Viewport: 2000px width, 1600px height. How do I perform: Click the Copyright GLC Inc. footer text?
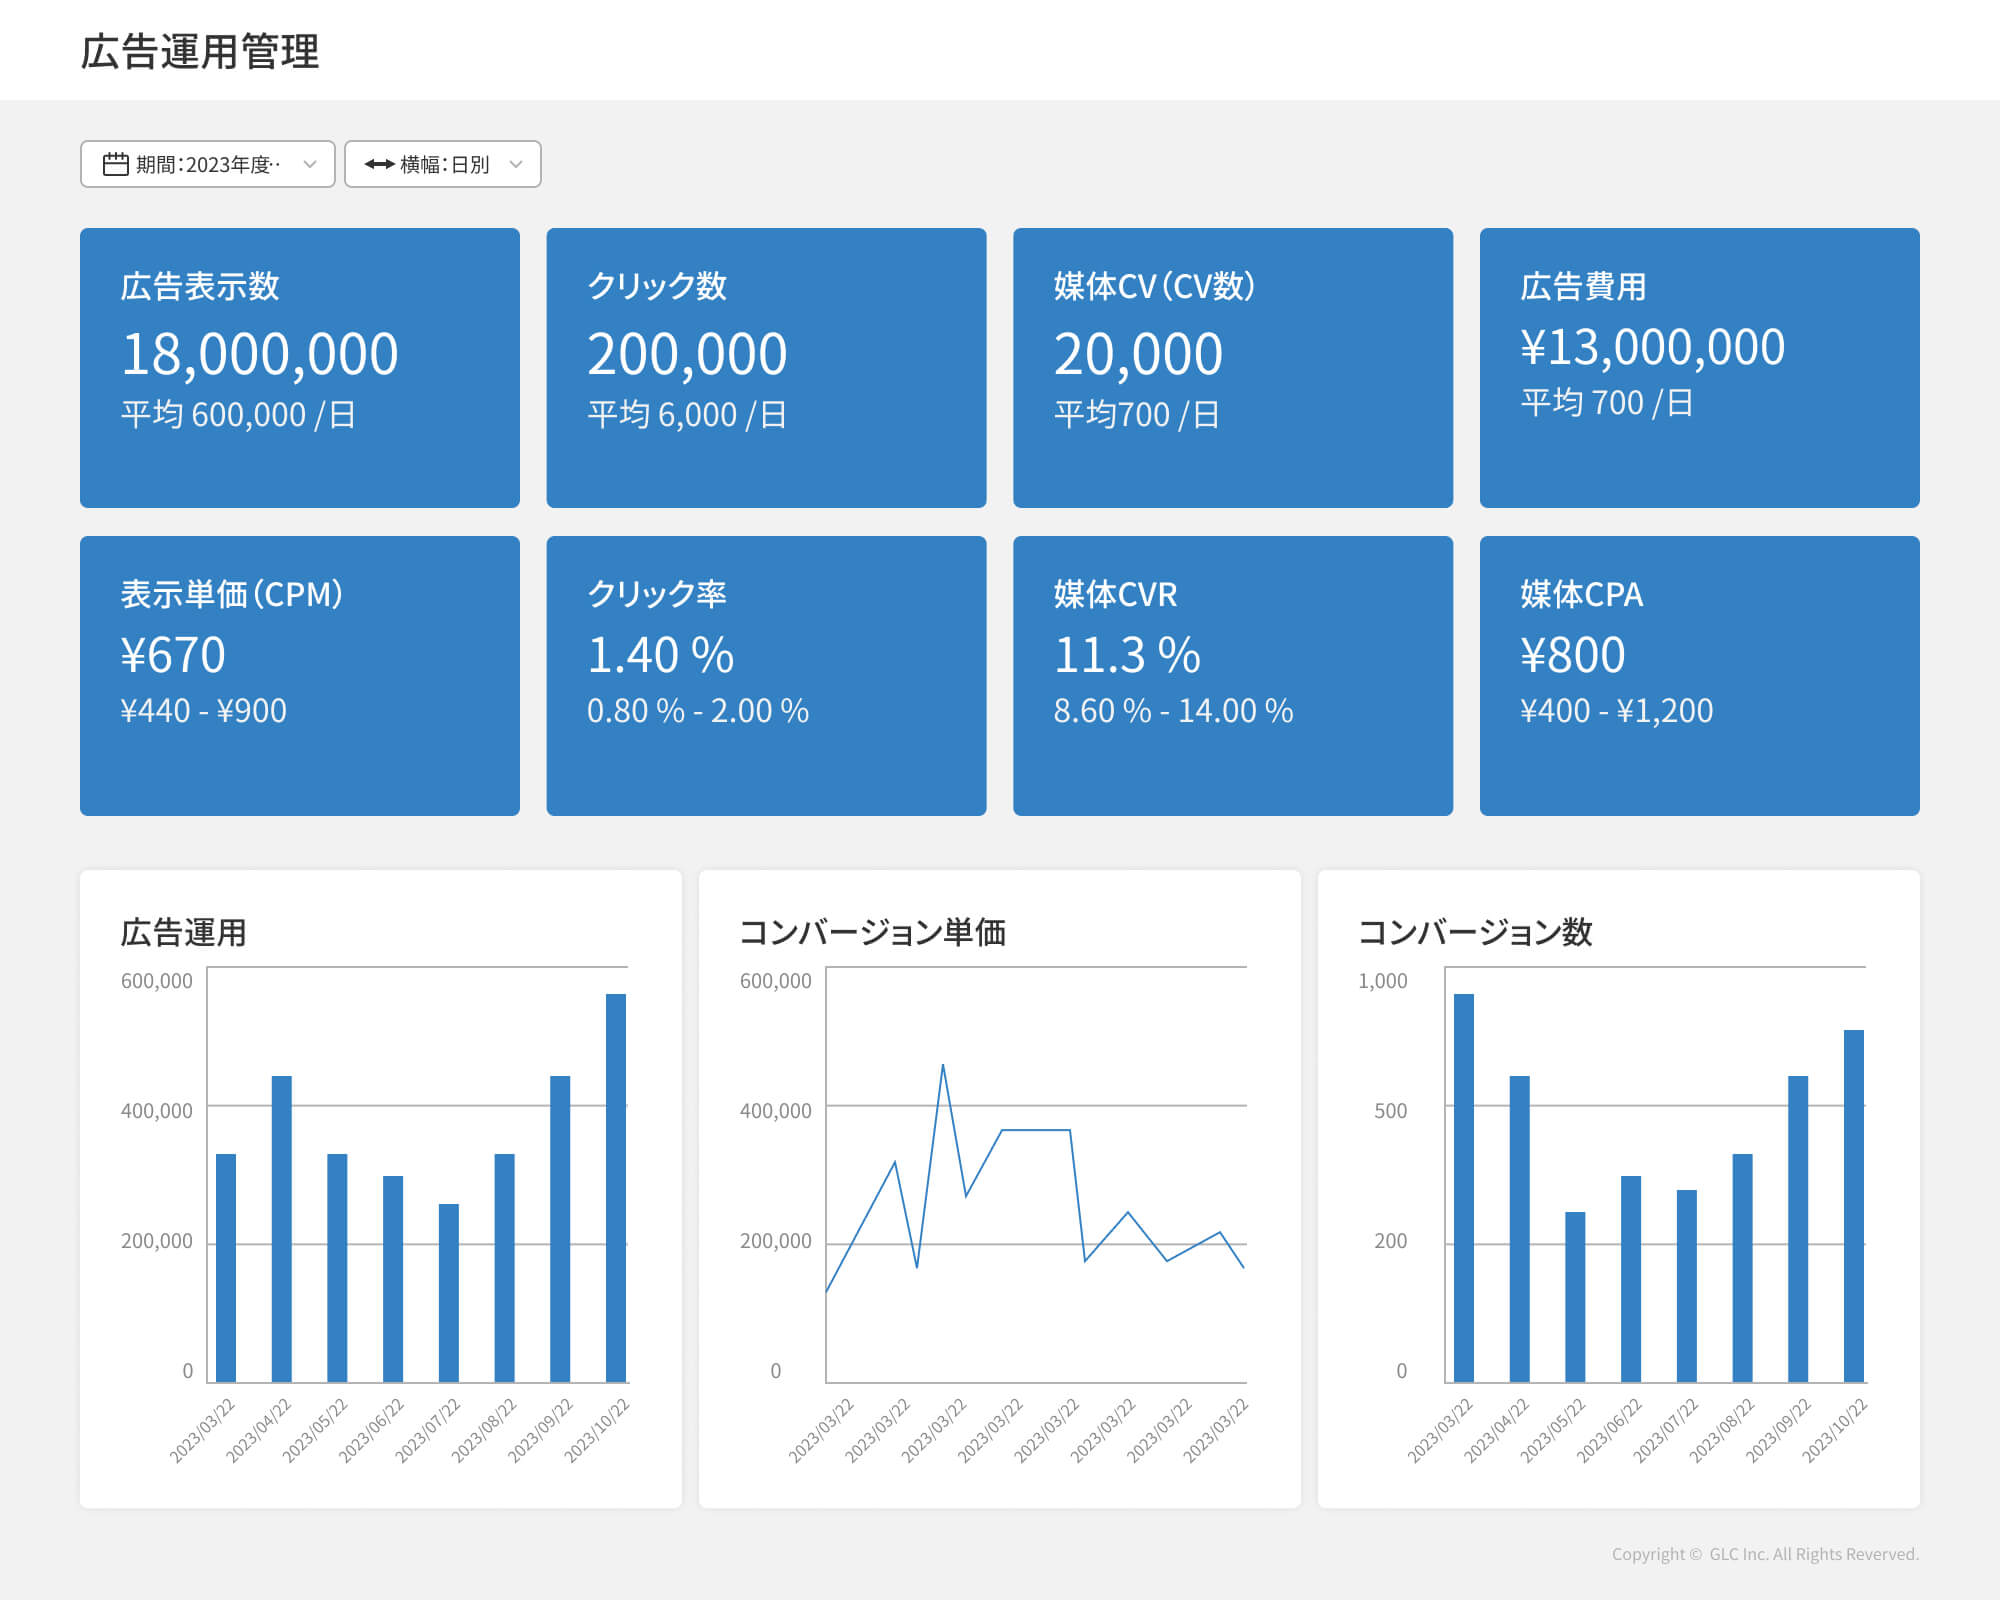(x=1765, y=1554)
